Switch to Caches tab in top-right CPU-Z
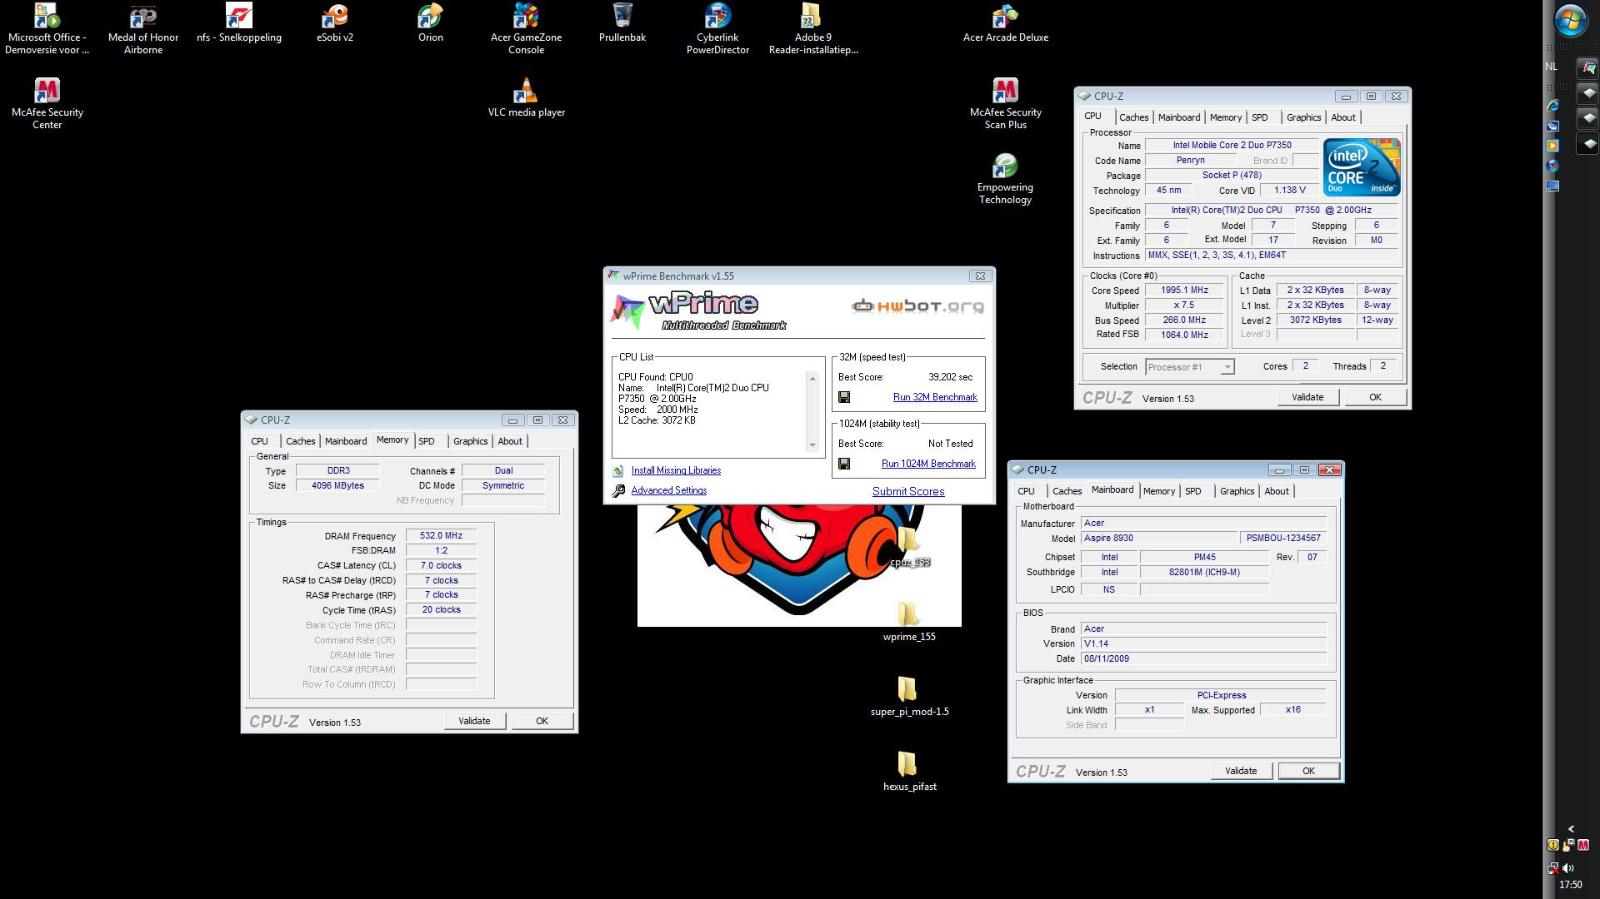 pyautogui.click(x=1133, y=118)
